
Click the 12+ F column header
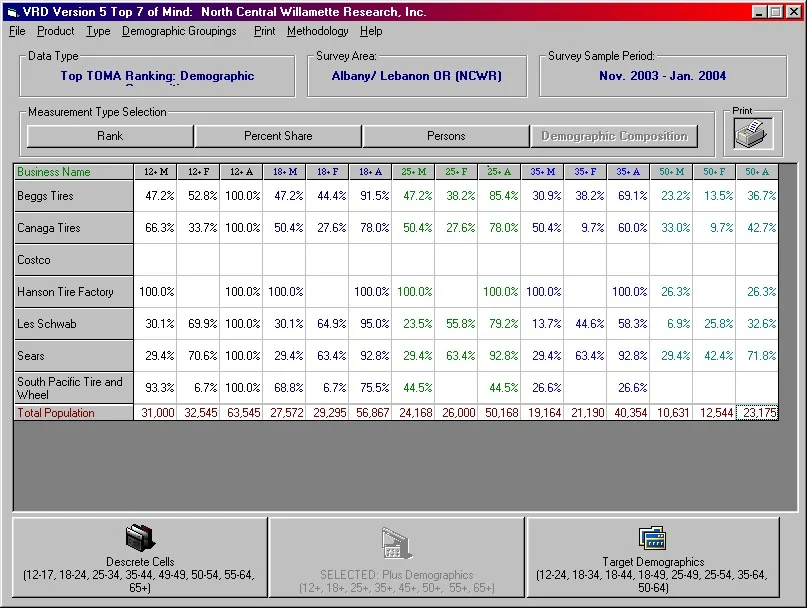point(198,172)
